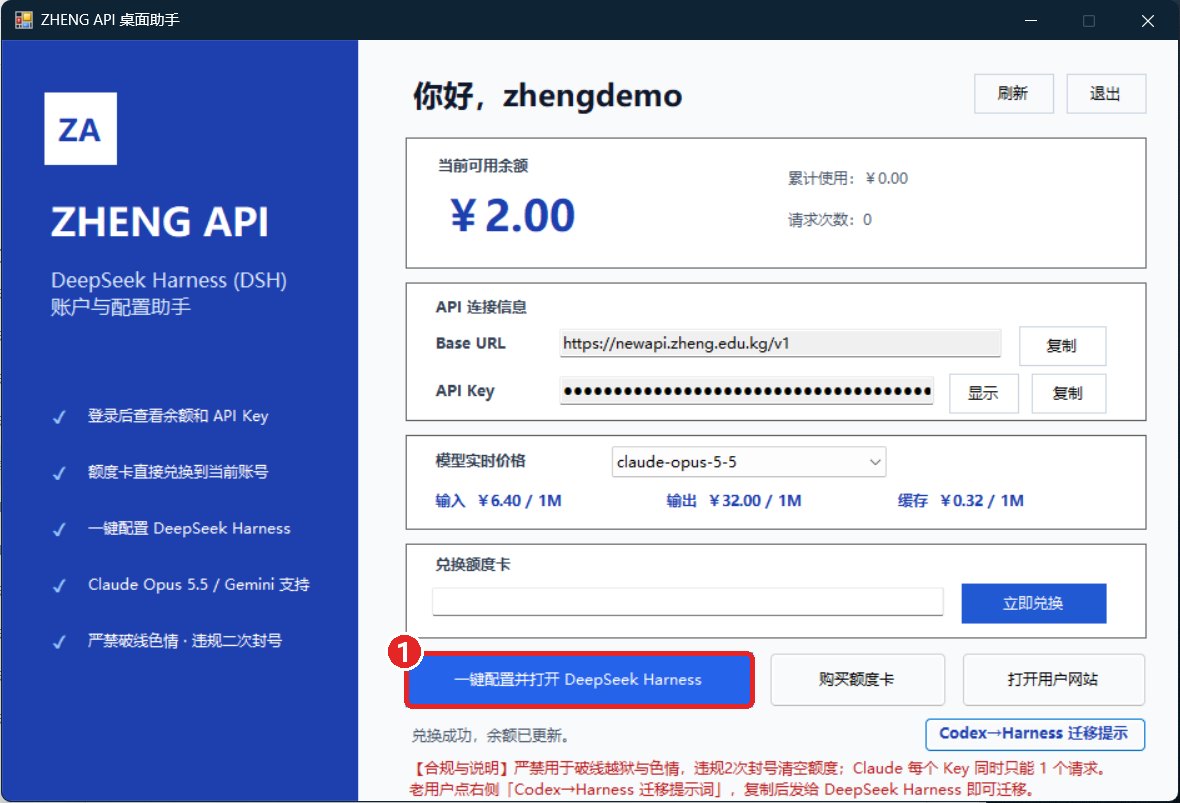
Task: Click 一键配置并打开 DeepSeek Harness
Action: 578,680
